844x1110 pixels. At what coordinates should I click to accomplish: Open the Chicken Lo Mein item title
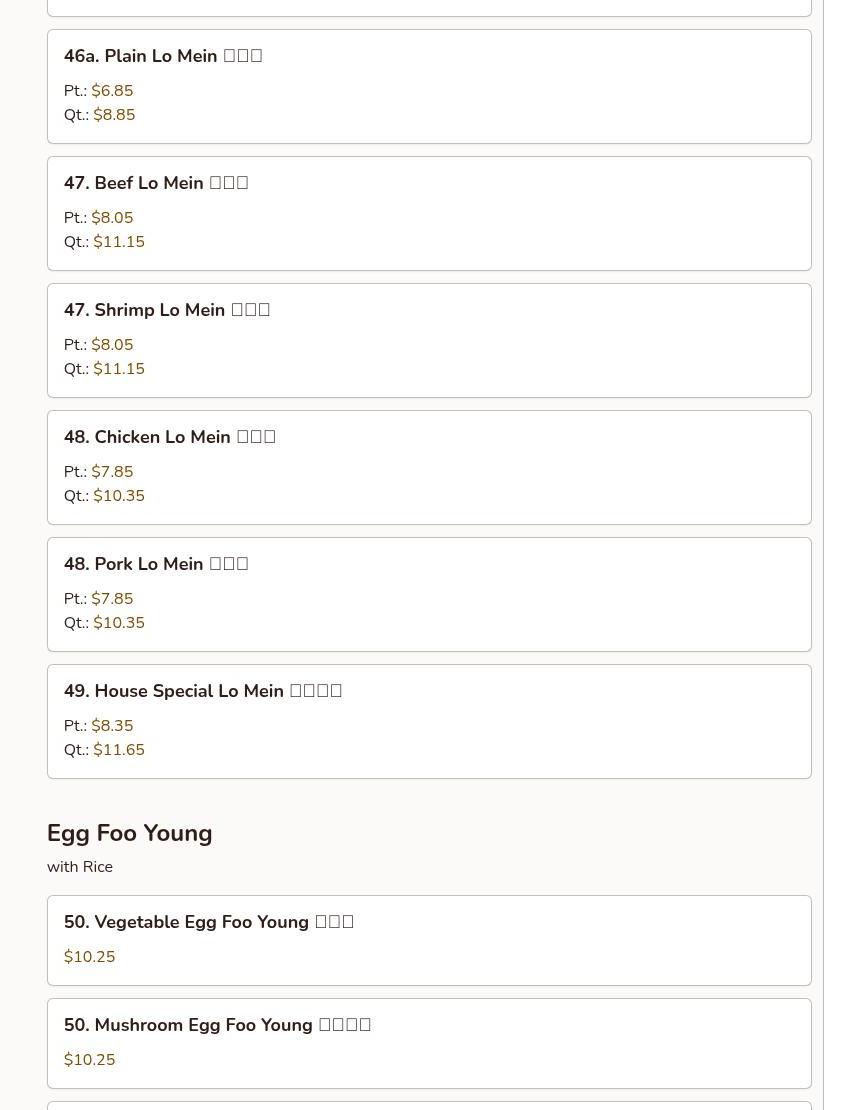coord(170,437)
